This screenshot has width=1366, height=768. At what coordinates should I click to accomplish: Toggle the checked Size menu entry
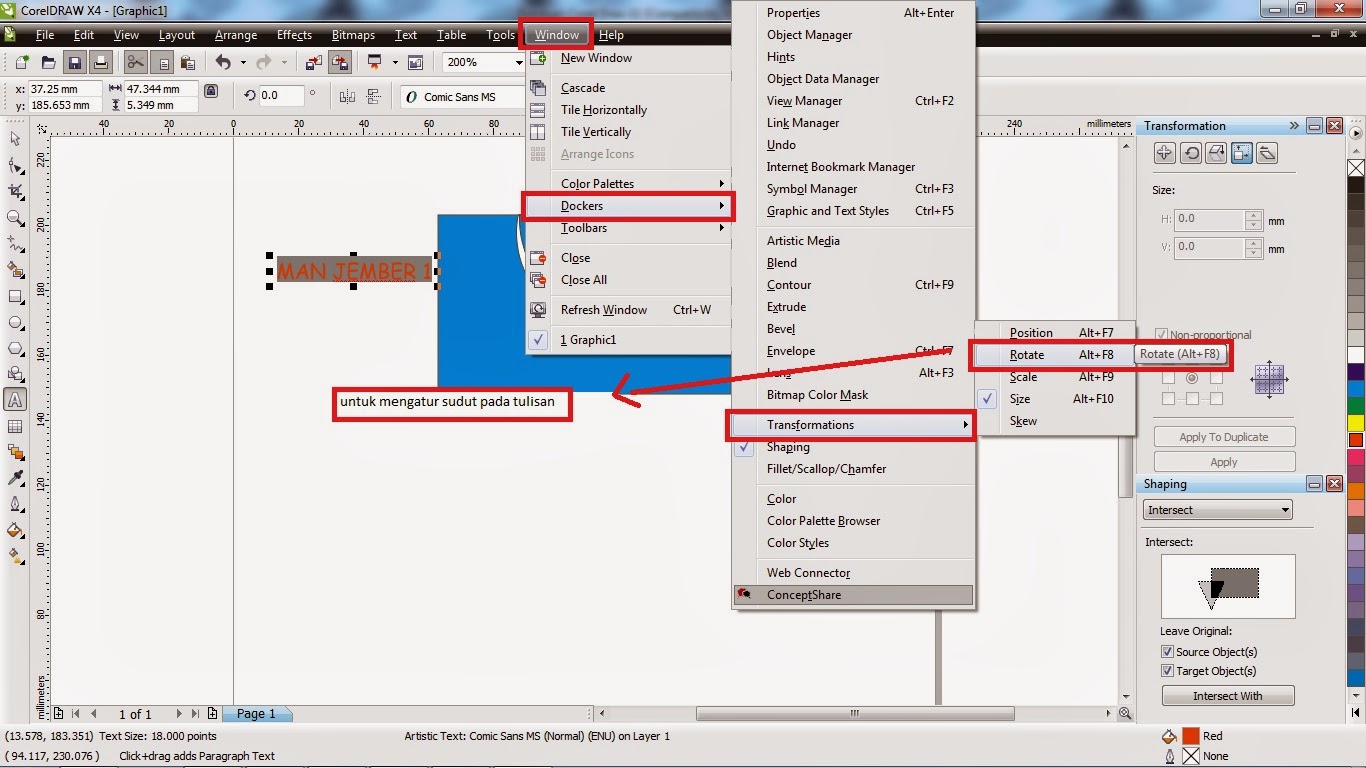(1054, 399)
